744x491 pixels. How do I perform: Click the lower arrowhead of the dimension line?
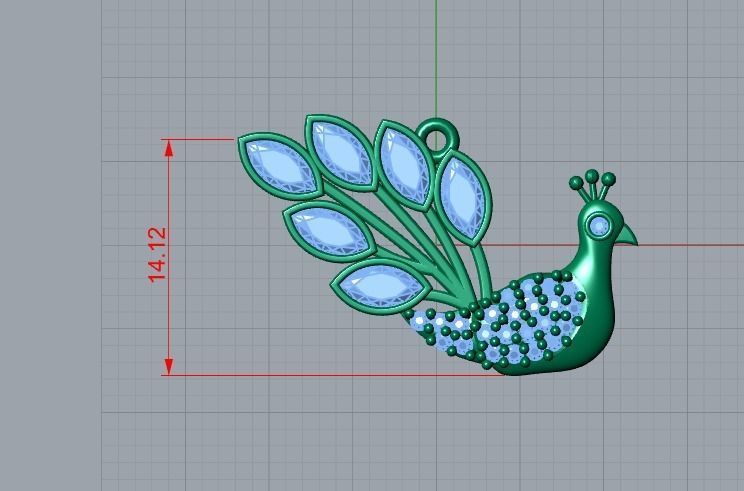[x=168, y=366]
